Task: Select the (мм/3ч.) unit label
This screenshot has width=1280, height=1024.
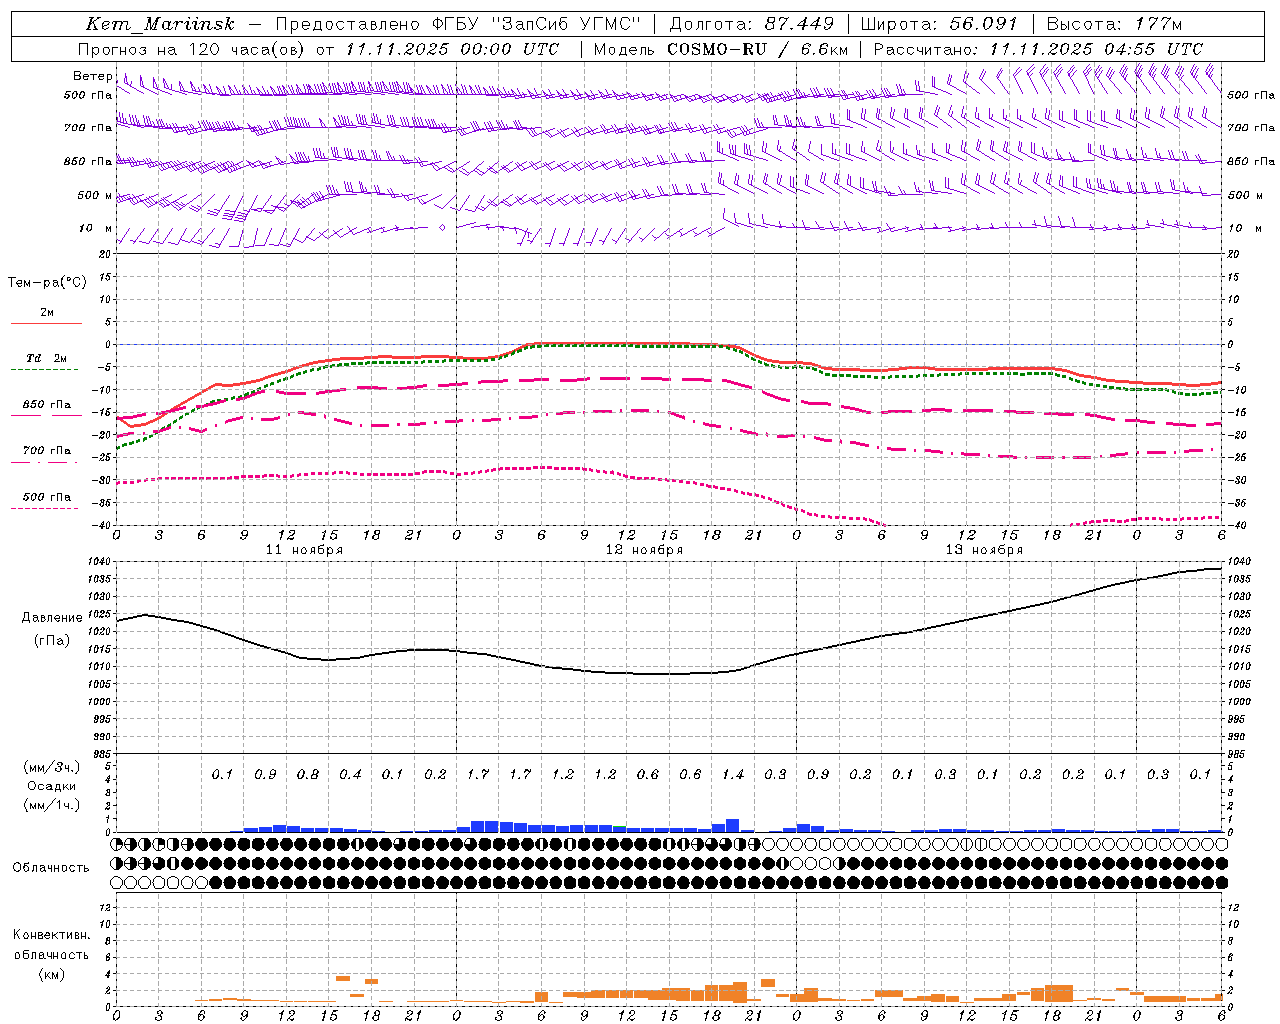Action: coord(51,767)
